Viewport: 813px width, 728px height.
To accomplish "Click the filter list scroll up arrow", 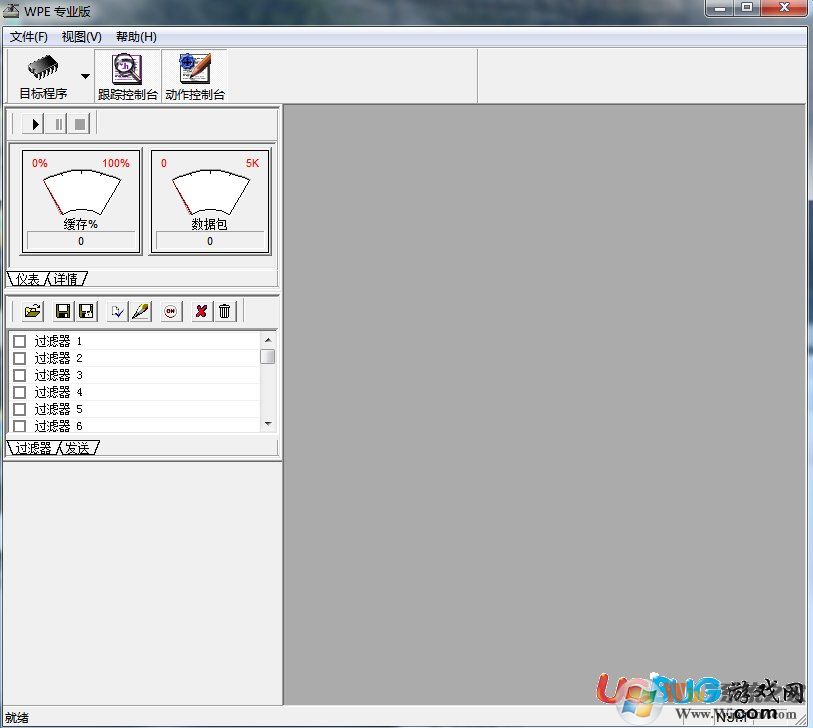I will pos(268,340).
